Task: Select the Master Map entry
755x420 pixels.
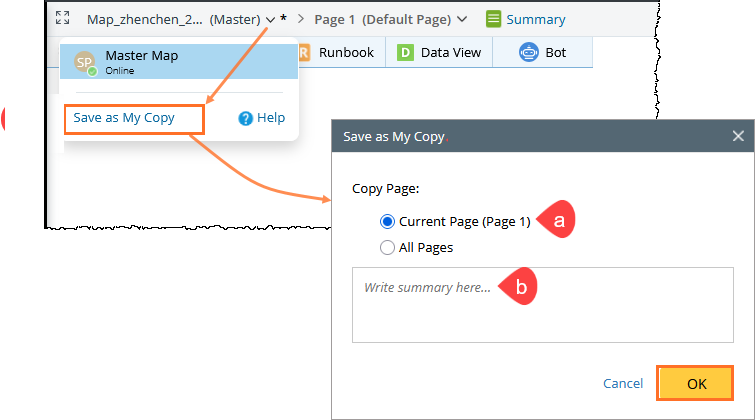Action: [x=179, y=61]
